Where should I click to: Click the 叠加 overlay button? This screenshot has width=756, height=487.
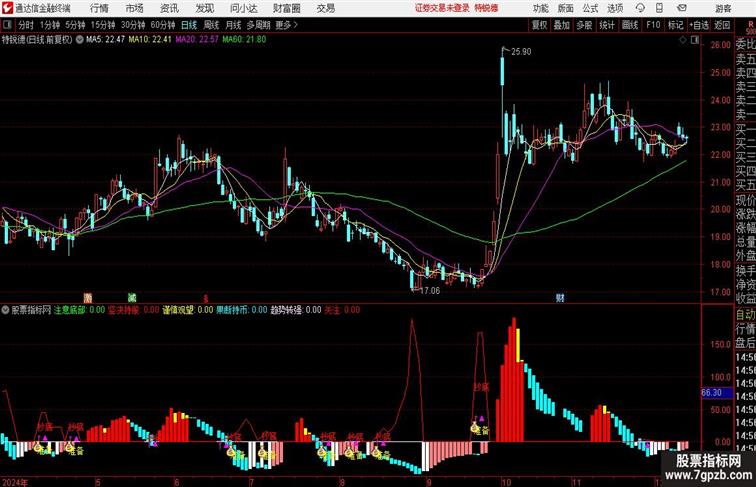pos(562,25)
